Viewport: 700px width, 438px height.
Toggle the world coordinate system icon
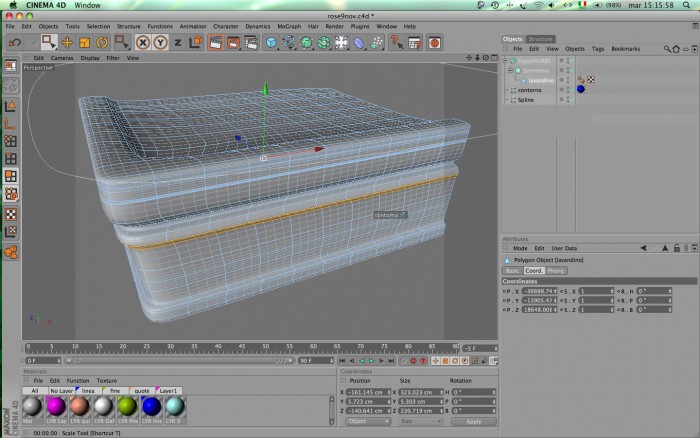click(195, 42)
